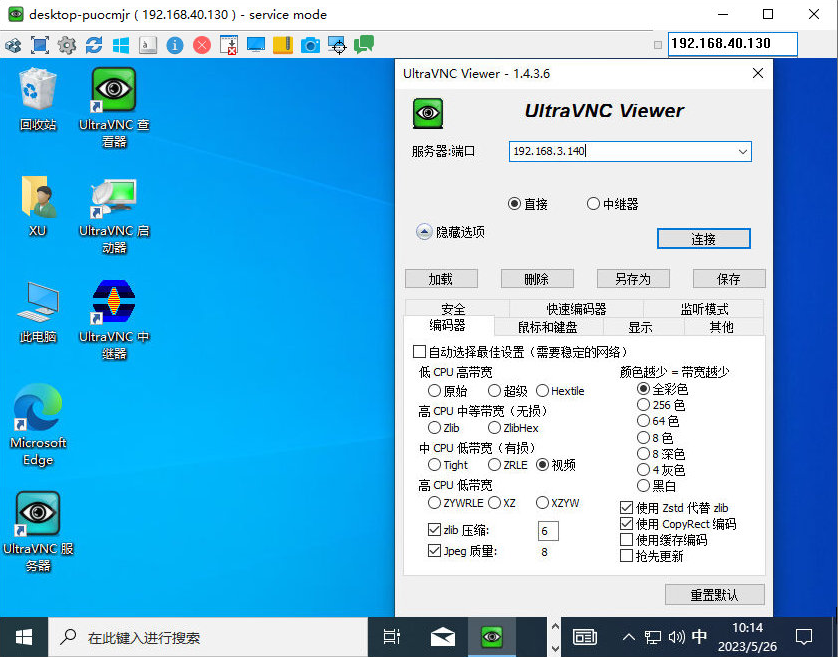This screenshot has width=839, height=657.
Task: Switch to 监听模式 tab
Action: point(704,309)
